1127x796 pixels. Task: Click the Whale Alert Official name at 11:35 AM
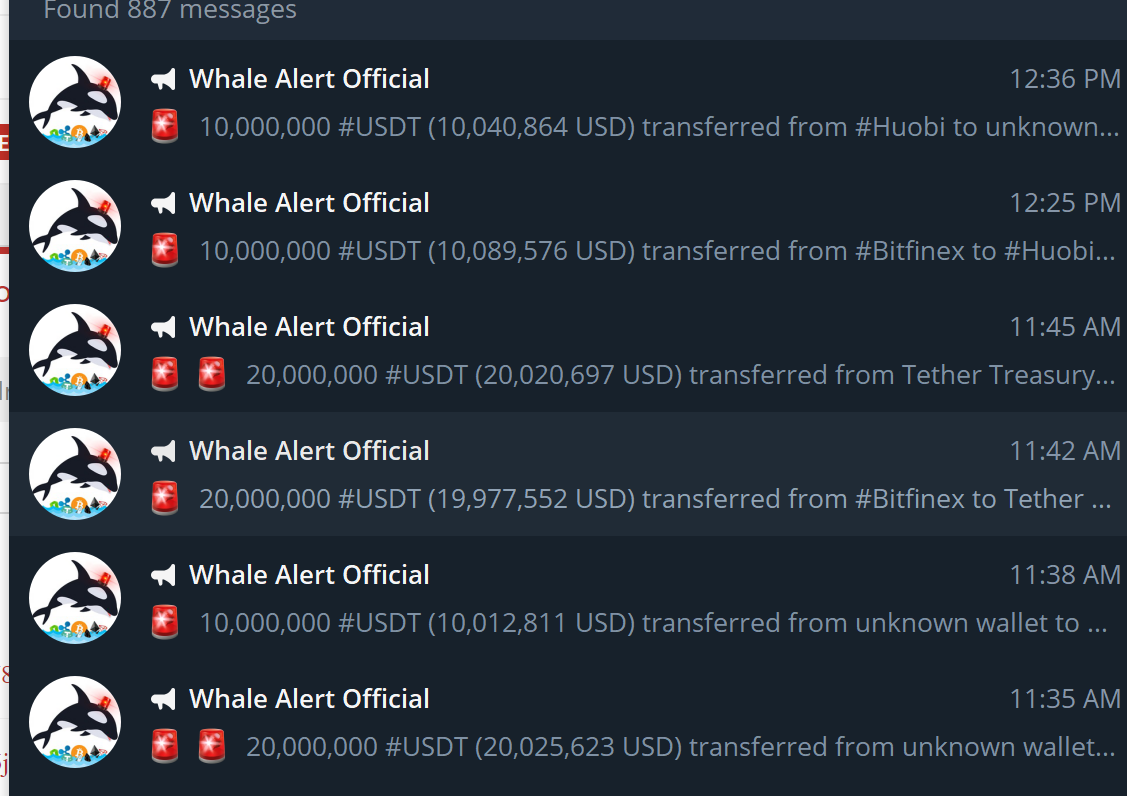point(309,699)
